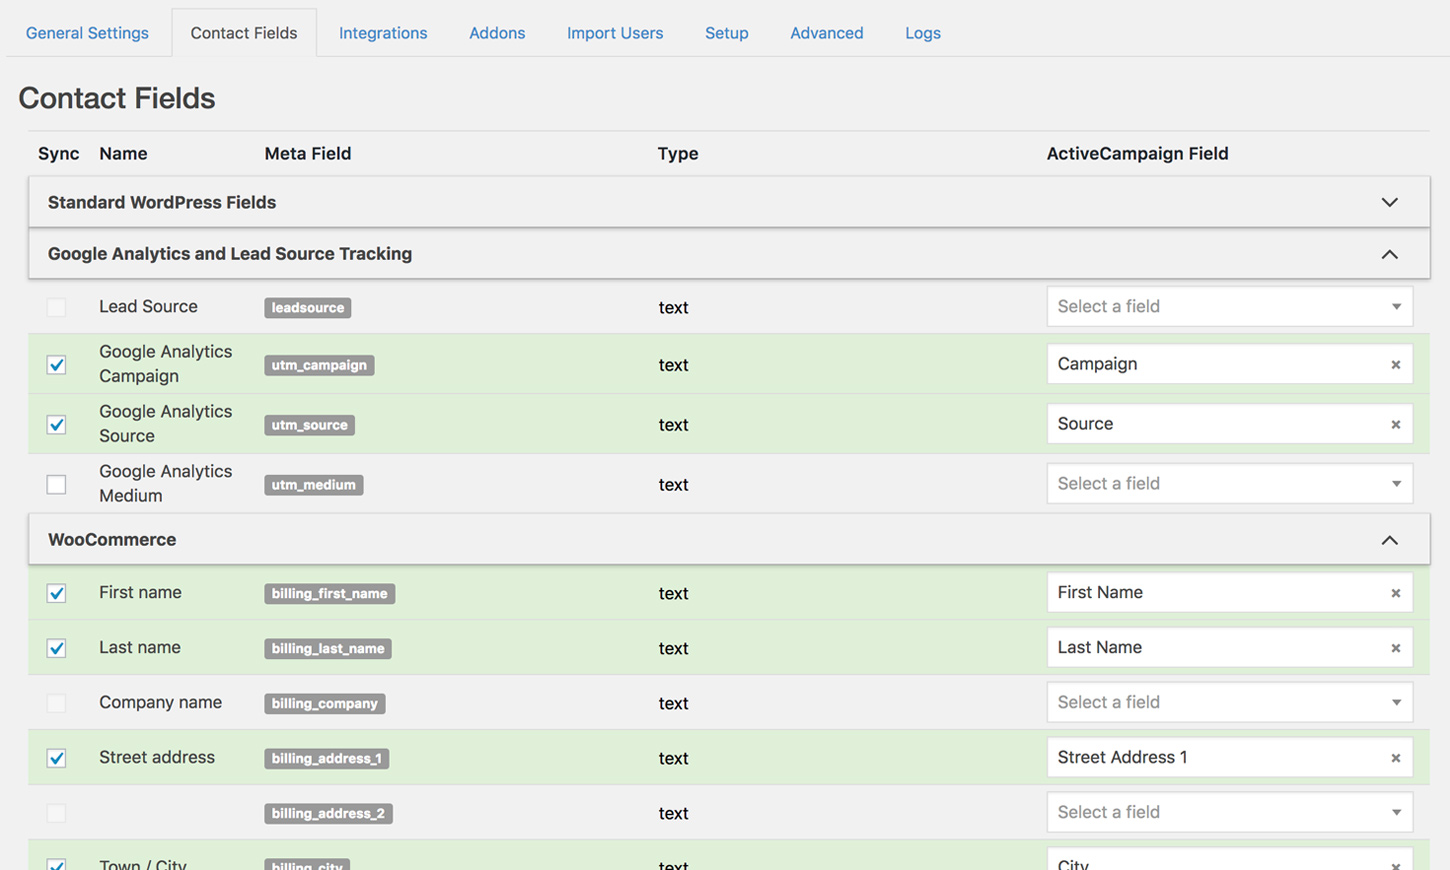Expand Standard WordPress Fields section

pos(1389,203)
